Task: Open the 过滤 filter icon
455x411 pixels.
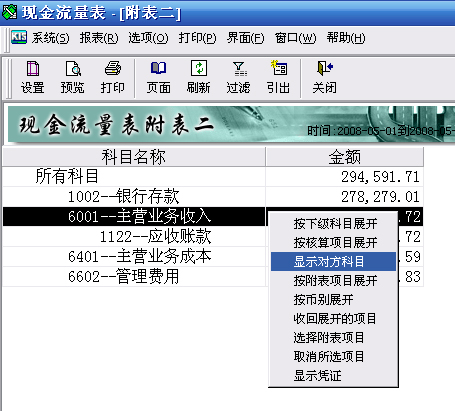Action: [x=238, y=78]
